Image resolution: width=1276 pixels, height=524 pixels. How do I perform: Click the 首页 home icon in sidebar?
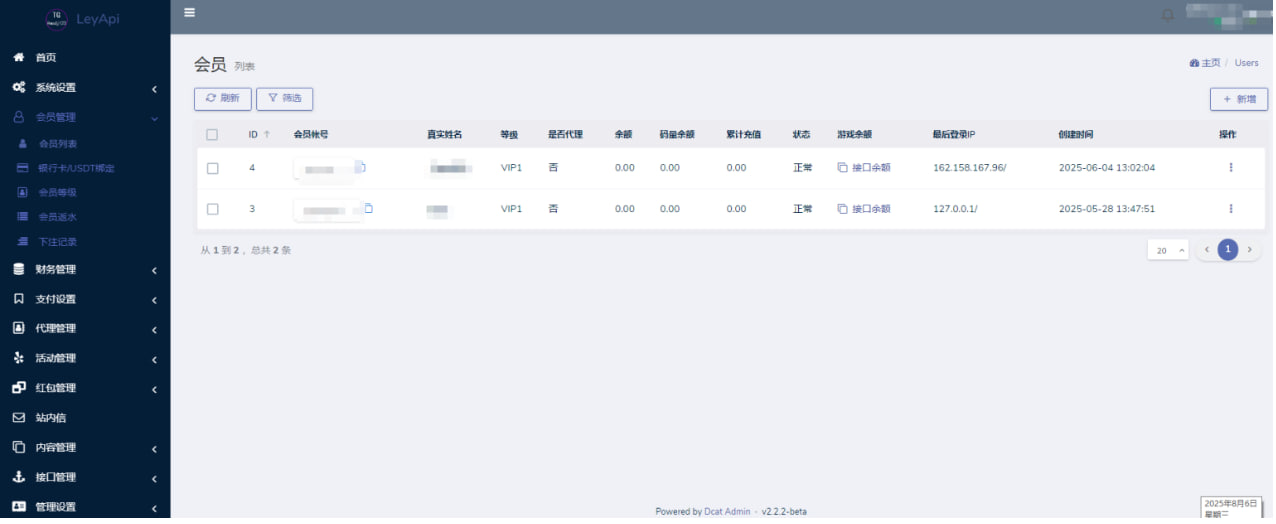click(x=19, y=58)
